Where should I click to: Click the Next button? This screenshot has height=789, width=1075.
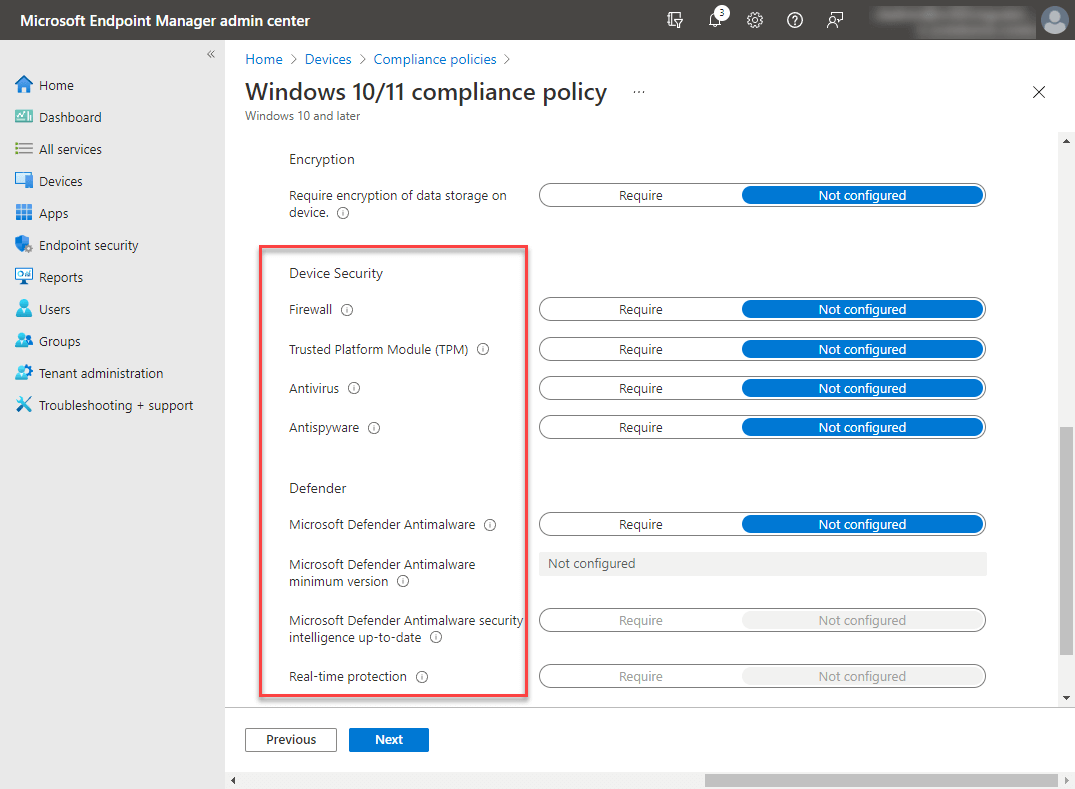(x=389, y=739)
